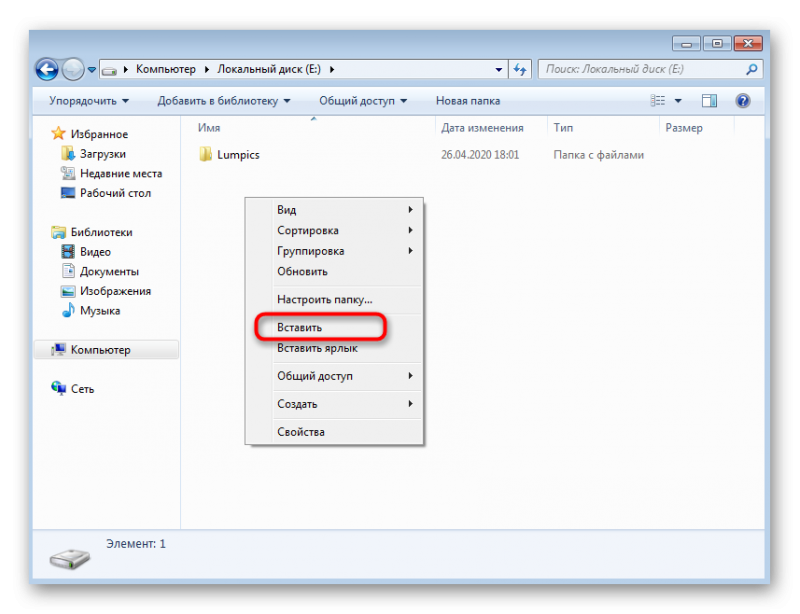This screenshot has width=800, height=614.
Task: Open Рабочий стол in sidebar
Action: click(115, 193)
